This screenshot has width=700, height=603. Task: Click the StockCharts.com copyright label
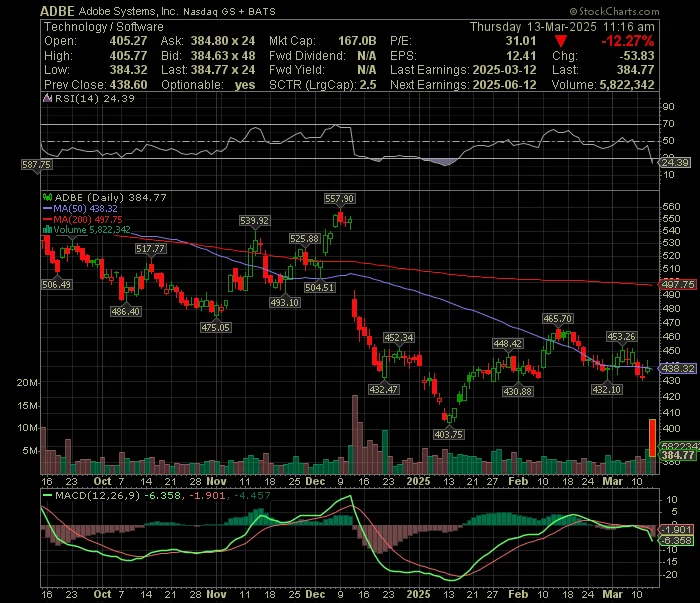pyautogui.click(x=614, y=11)
